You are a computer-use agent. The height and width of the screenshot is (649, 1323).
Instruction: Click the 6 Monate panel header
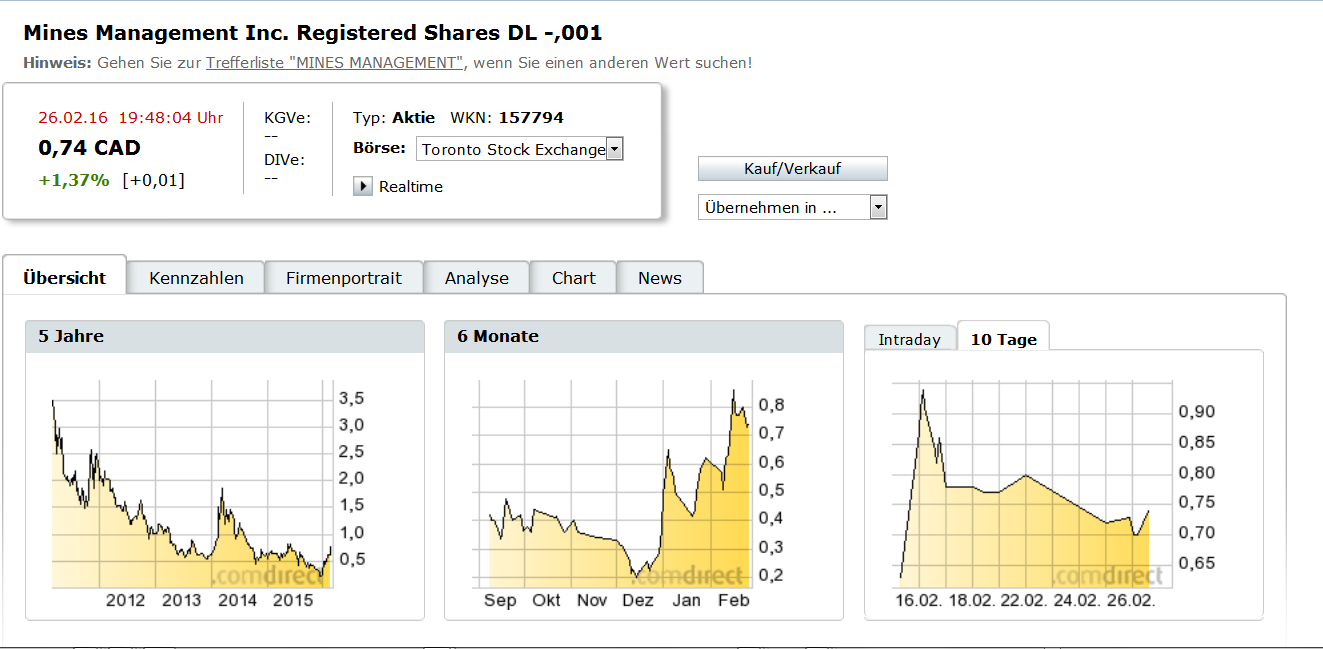(x=644, y=337)
